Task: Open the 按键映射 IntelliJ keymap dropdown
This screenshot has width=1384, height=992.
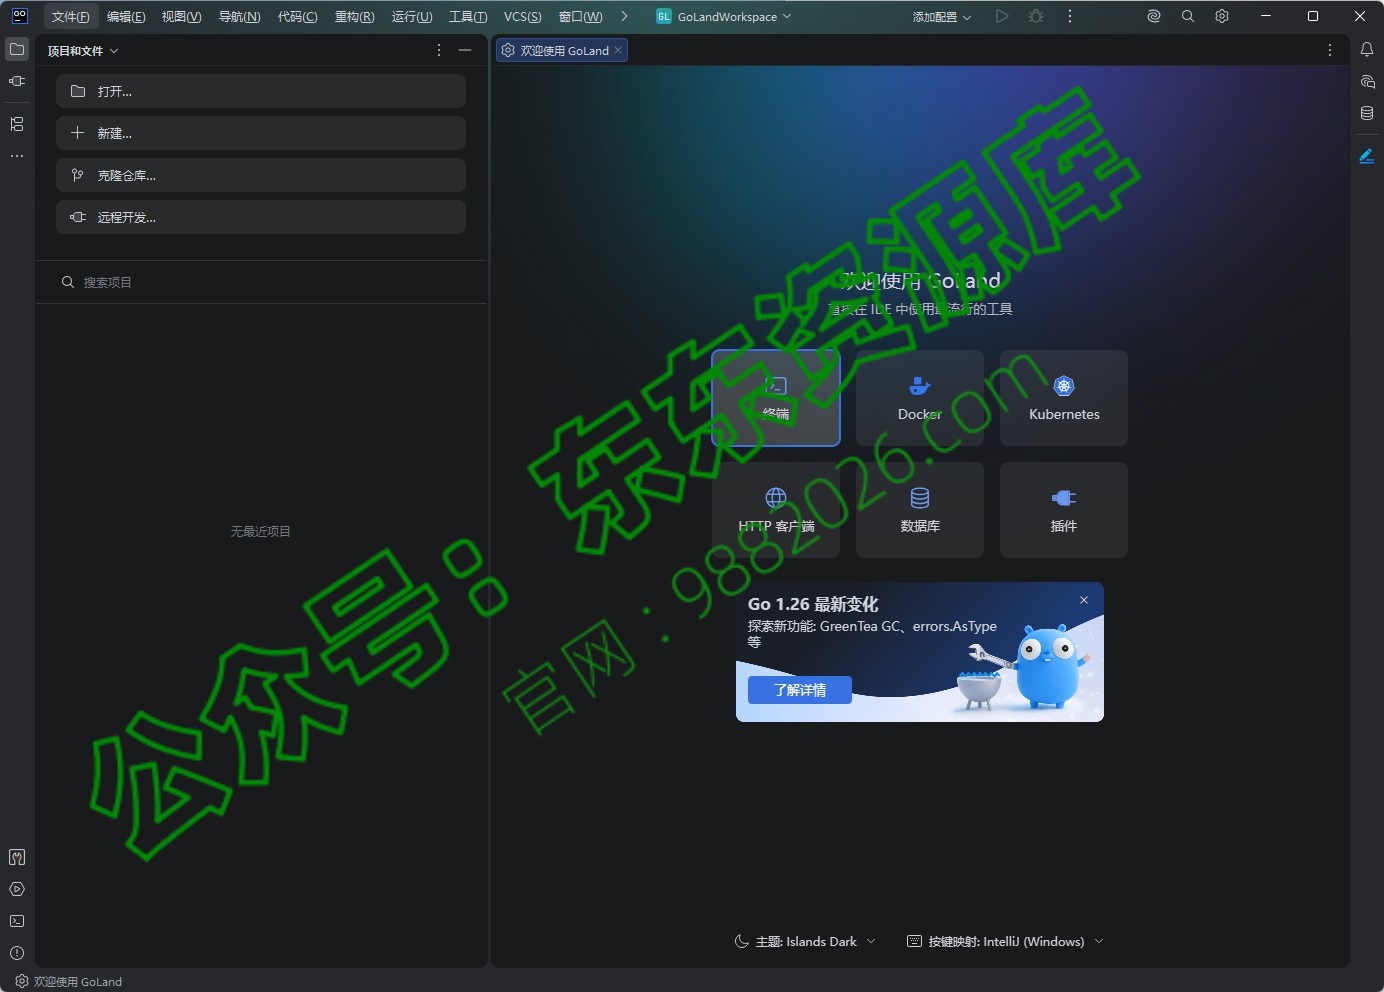Action: coord(1005,941)
